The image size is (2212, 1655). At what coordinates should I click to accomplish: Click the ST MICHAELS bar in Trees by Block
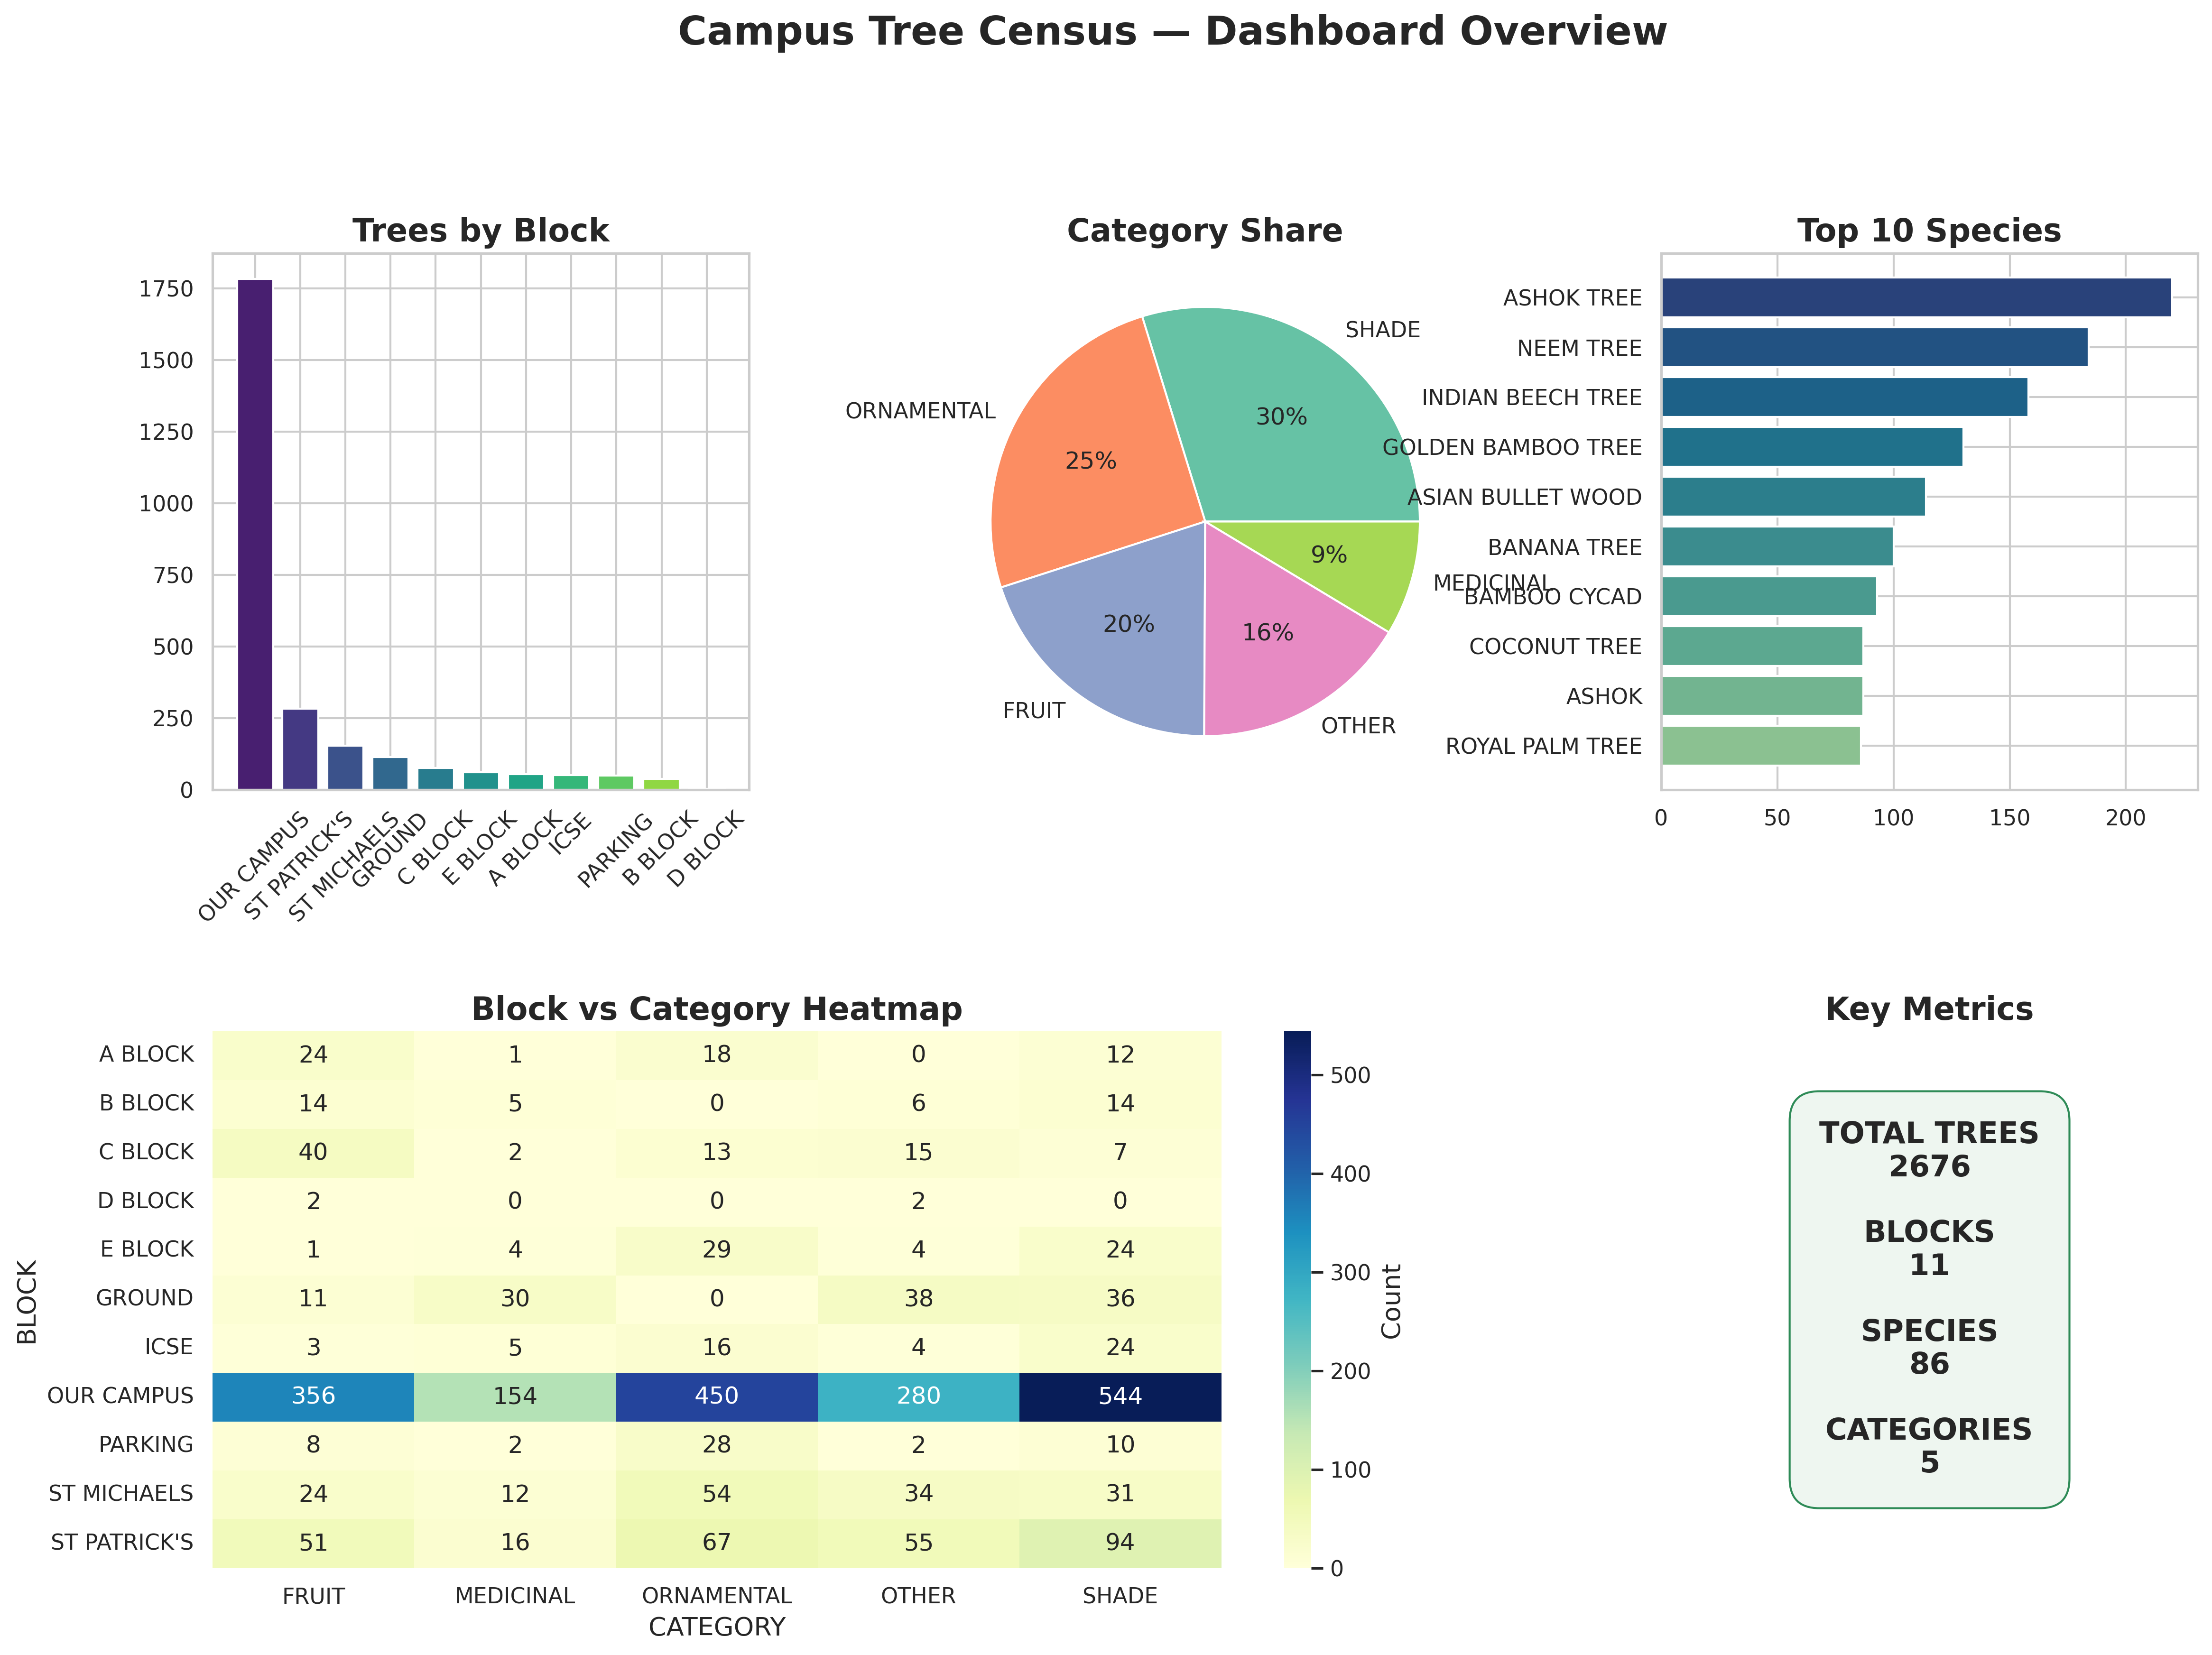pyautogui.click(x=345, y=768)
